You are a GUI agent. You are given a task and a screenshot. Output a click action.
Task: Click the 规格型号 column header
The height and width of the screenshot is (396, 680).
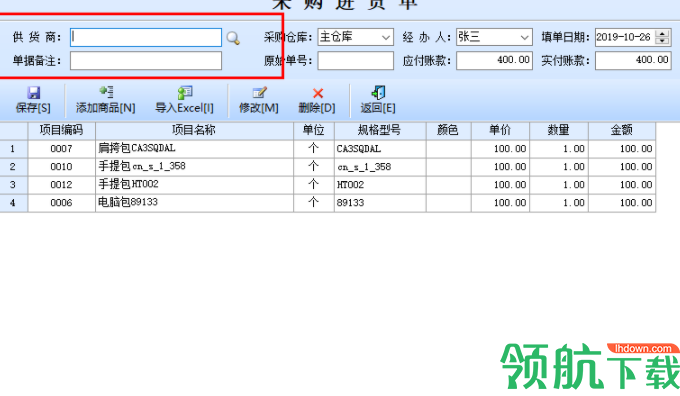click(x=380, y=131)
